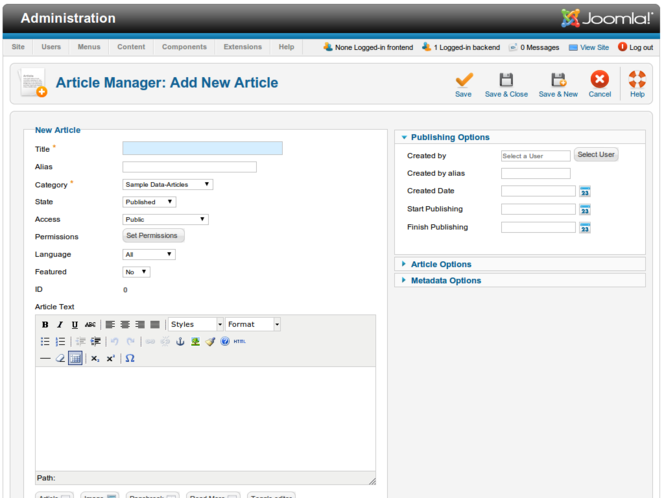
Task: Open calendar picker for Created Date
Action: [x=585, y=191]
